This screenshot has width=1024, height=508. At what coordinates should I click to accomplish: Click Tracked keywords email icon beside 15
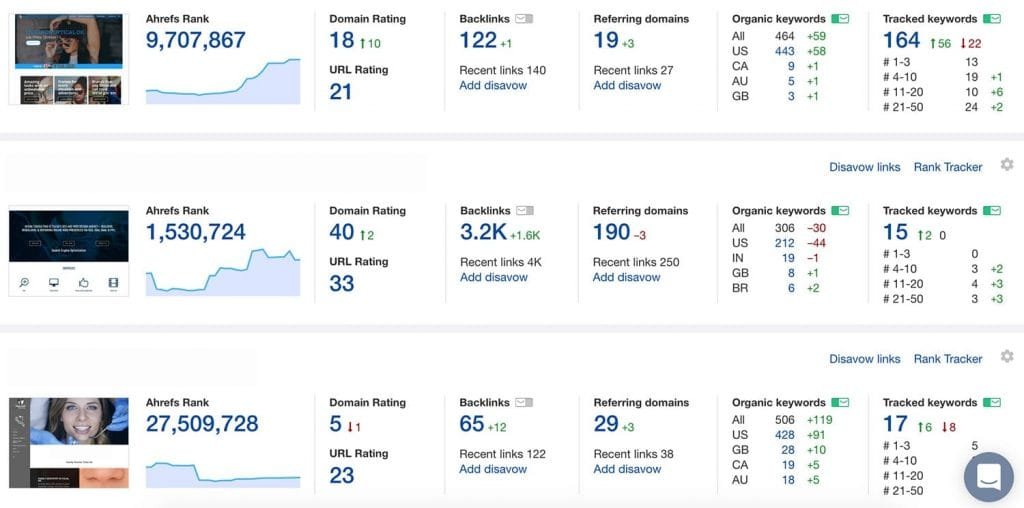point(991,211)
